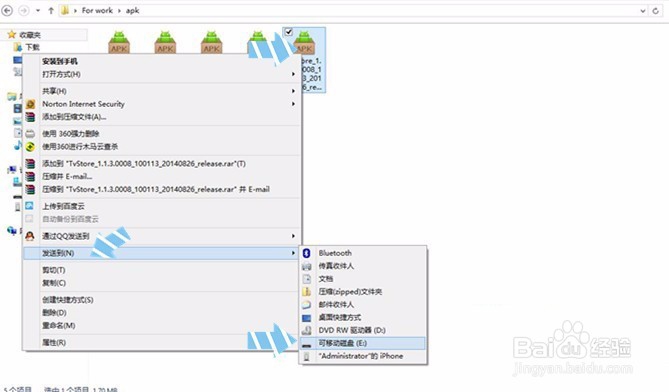Screen dimensions: 669x392
Task: Choose 使用 360强力删除
Action: 162,134
